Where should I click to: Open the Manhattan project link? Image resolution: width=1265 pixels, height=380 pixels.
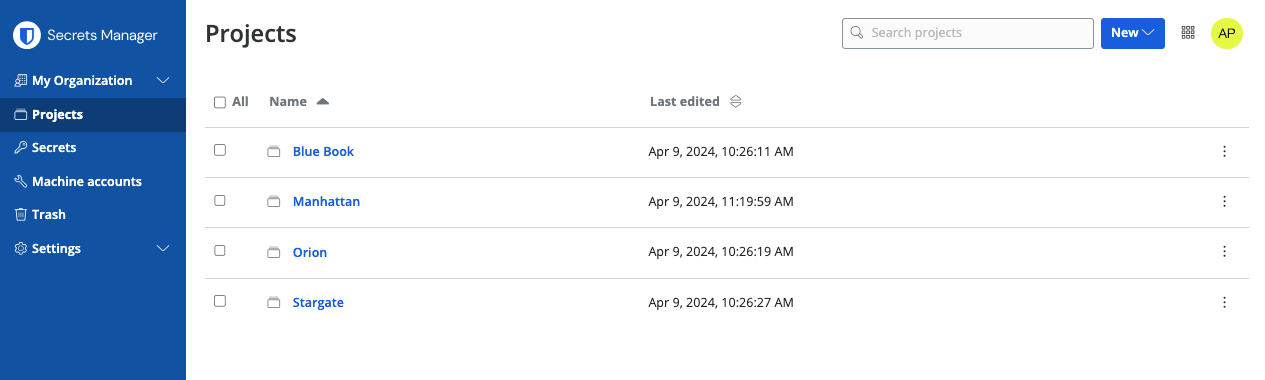(326, 201)
